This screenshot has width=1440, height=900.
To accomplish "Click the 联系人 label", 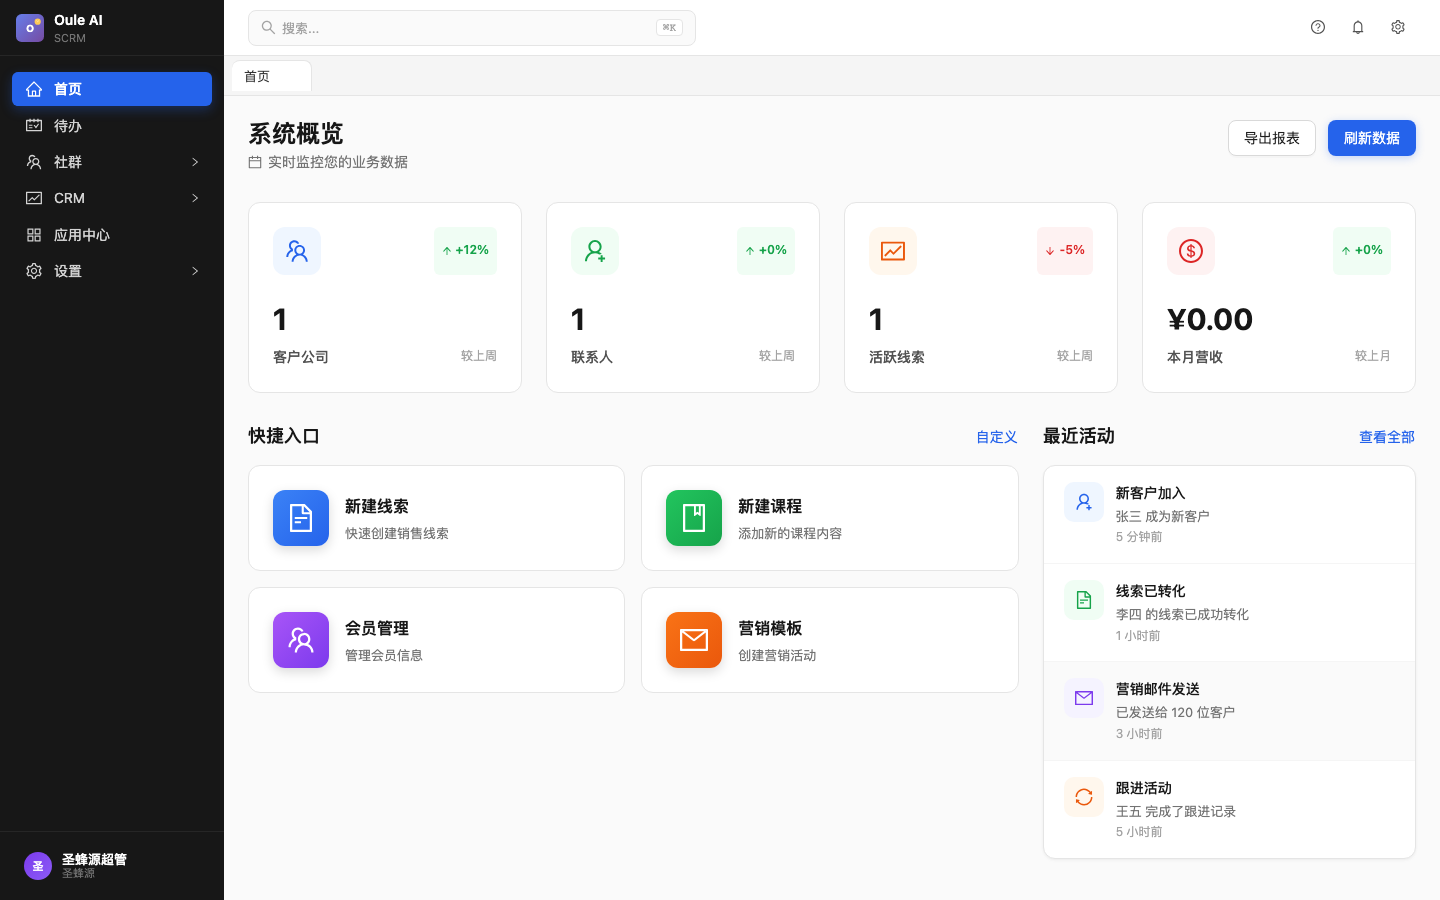I will pos(592,357).
